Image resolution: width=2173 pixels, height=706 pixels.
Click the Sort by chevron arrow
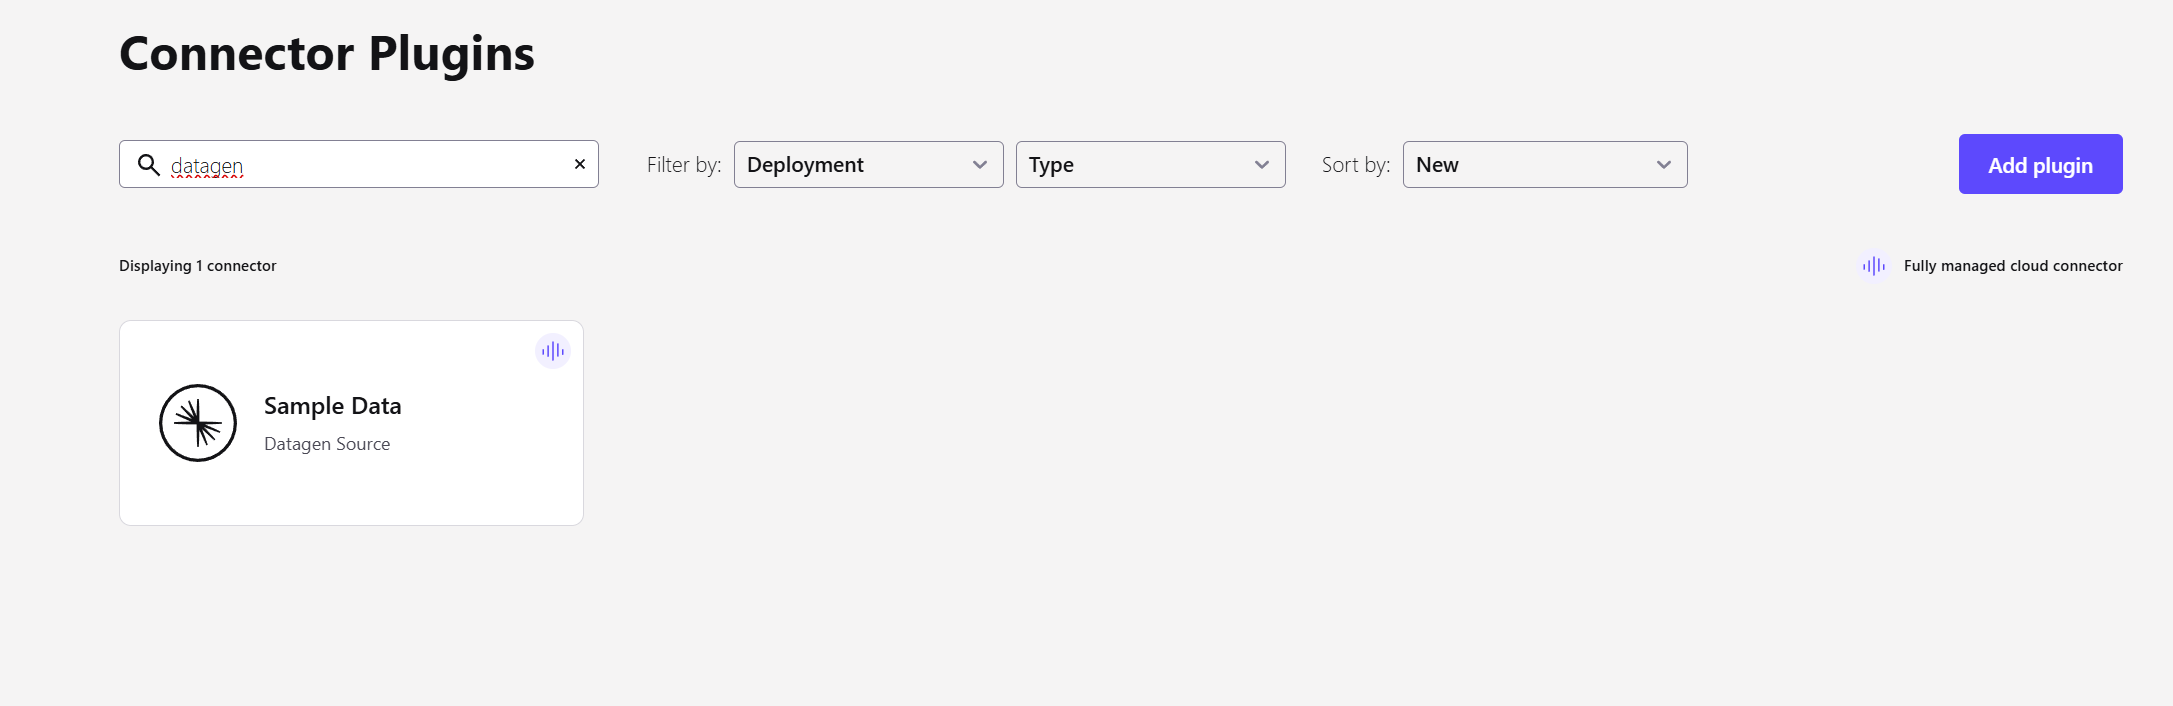coord(1664,165)
